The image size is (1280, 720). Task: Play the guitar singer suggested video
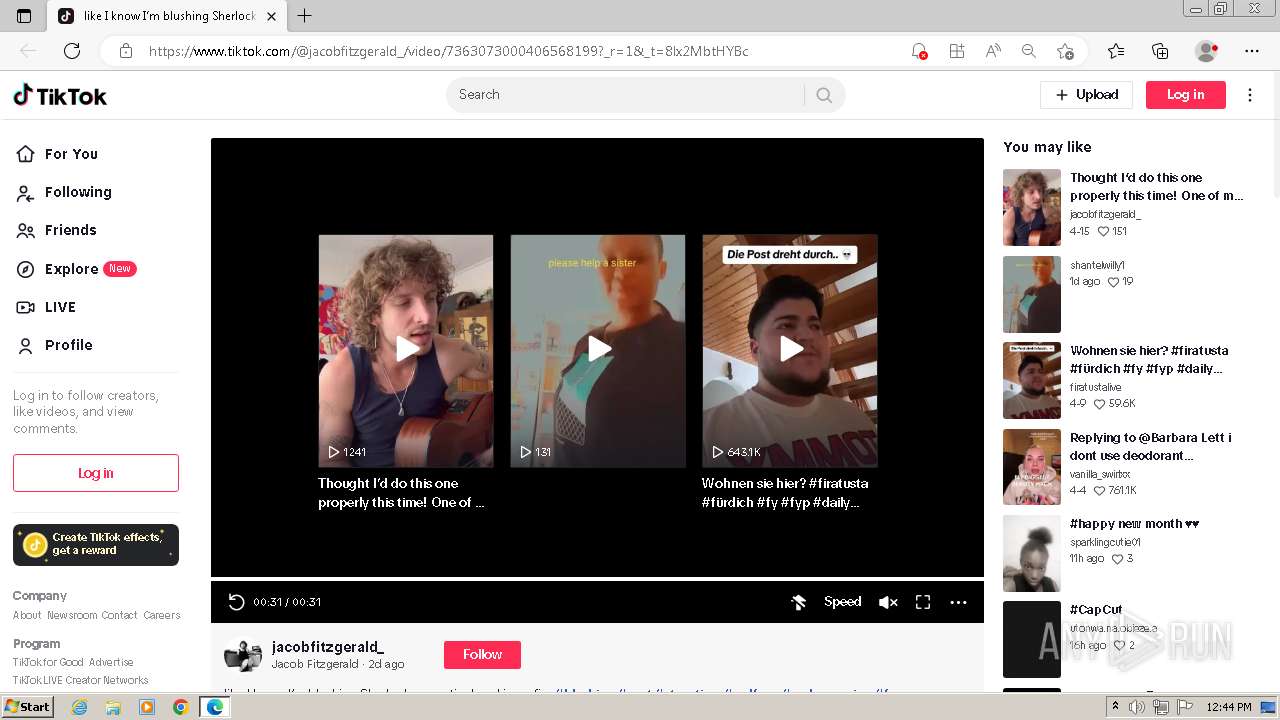[x=406, y=350]
